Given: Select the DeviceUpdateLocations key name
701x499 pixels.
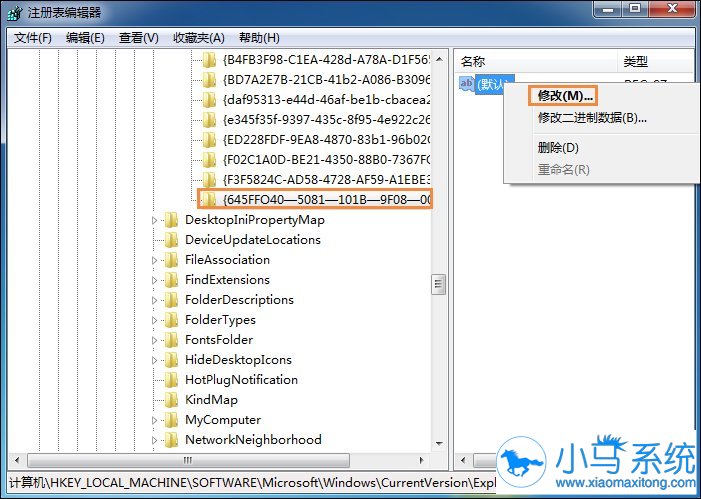Looking at the screenshot, I should click(x=253, y=240).
